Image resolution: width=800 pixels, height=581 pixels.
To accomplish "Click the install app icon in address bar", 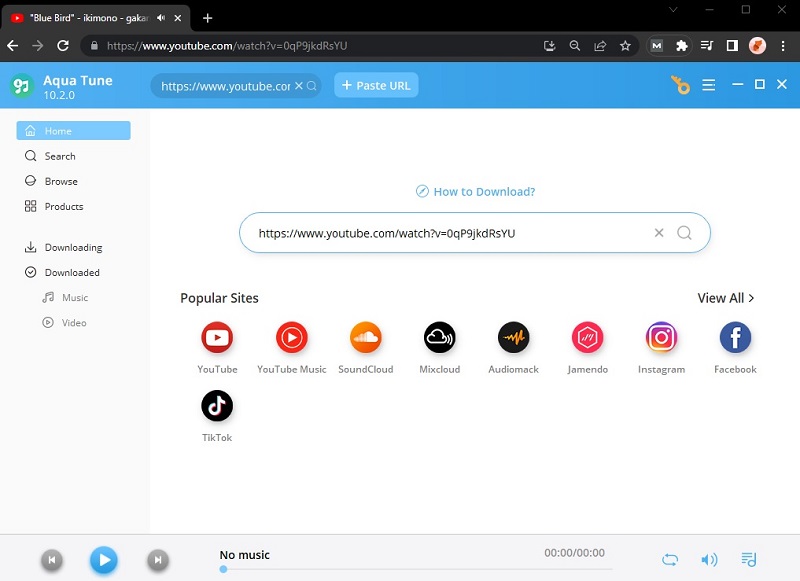I will [x=549, y=46].
